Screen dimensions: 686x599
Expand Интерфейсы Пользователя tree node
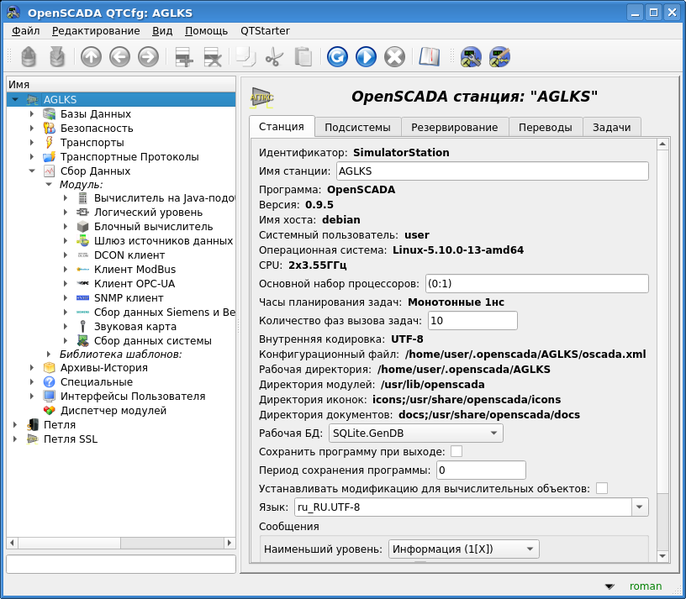click(32, 396)
